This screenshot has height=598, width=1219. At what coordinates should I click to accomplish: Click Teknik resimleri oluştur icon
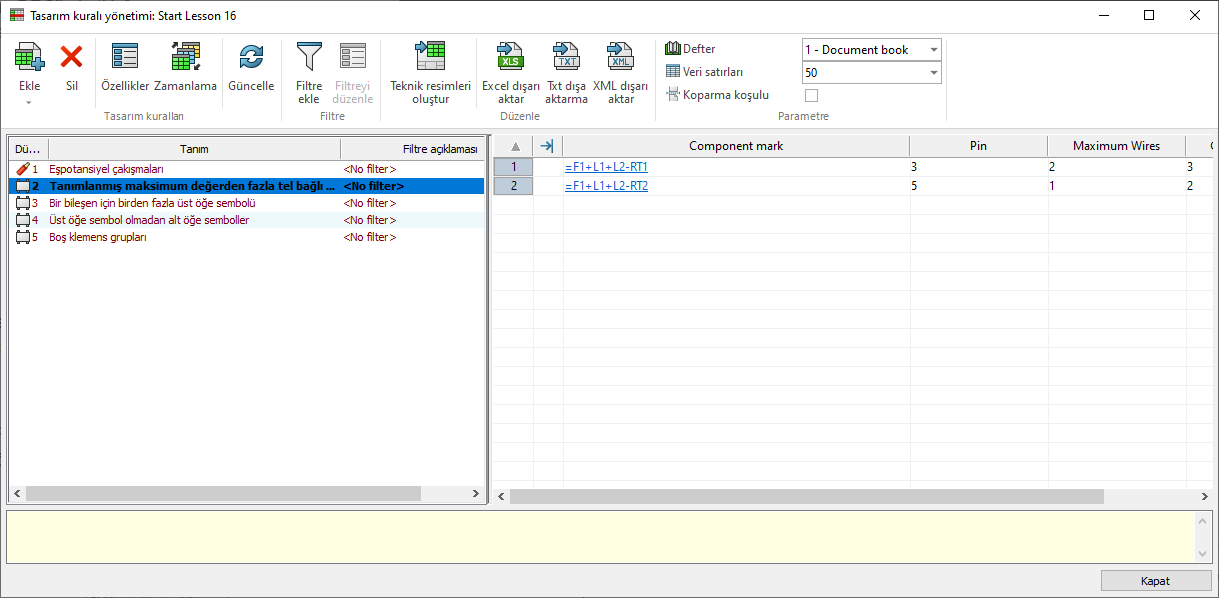click(x=430, y=58)
